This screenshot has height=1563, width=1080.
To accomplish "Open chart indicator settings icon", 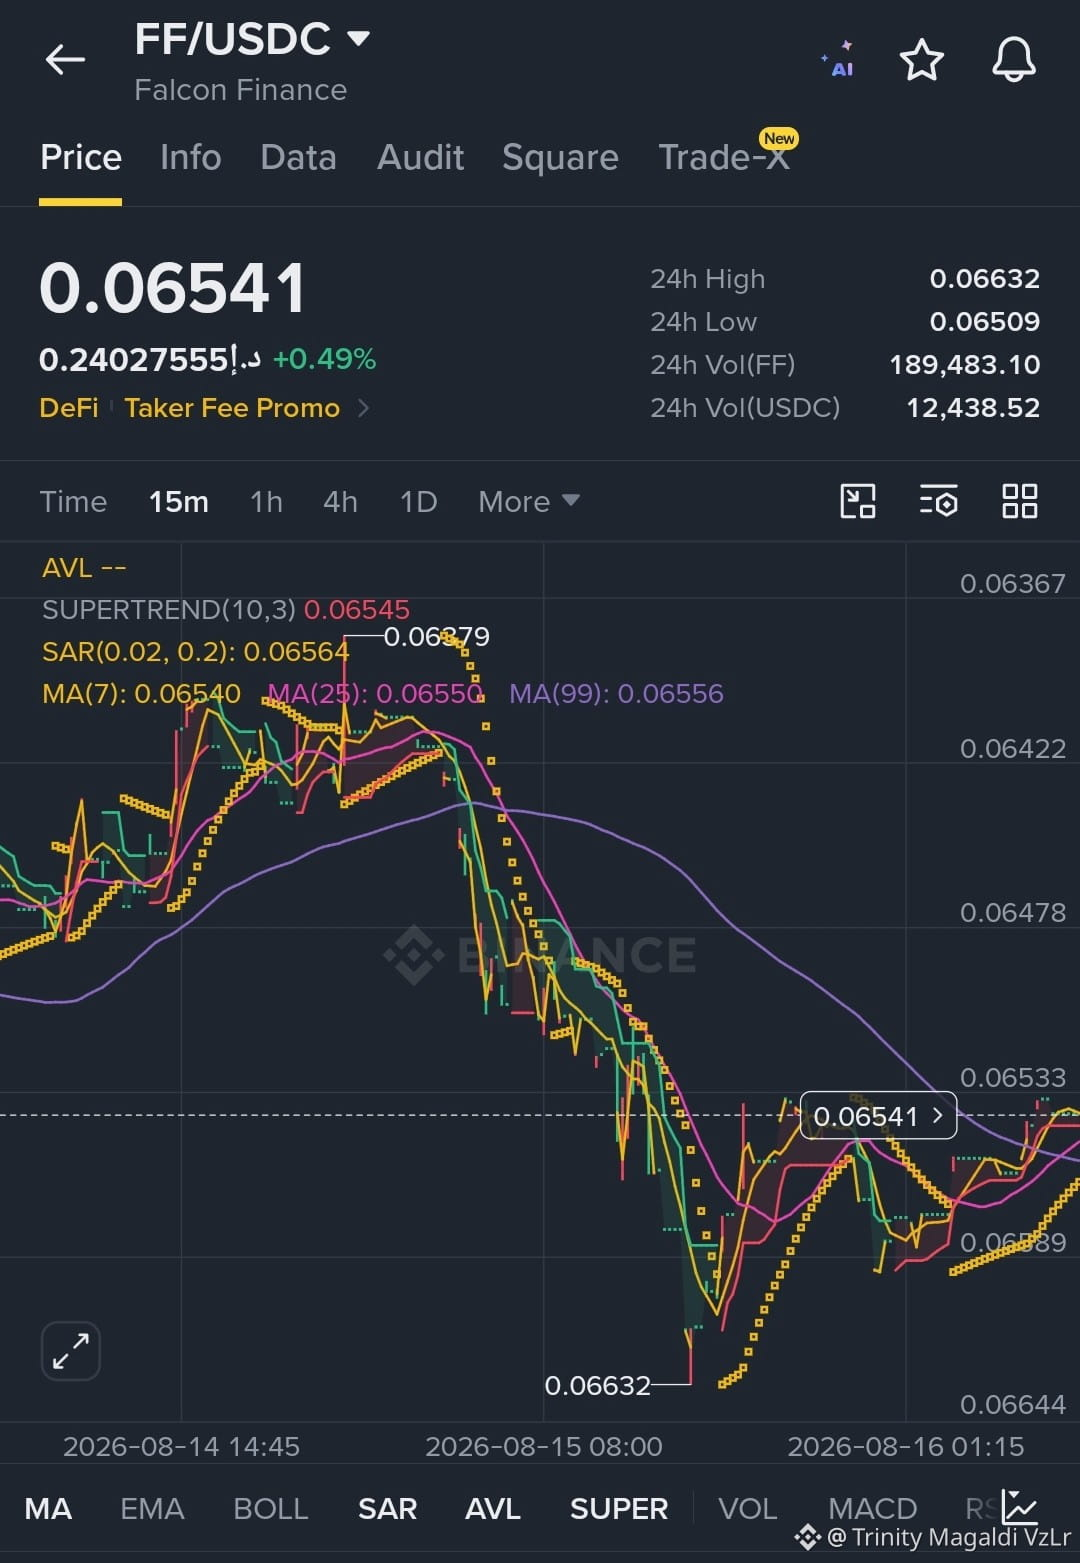I will [x=938, y=501].
